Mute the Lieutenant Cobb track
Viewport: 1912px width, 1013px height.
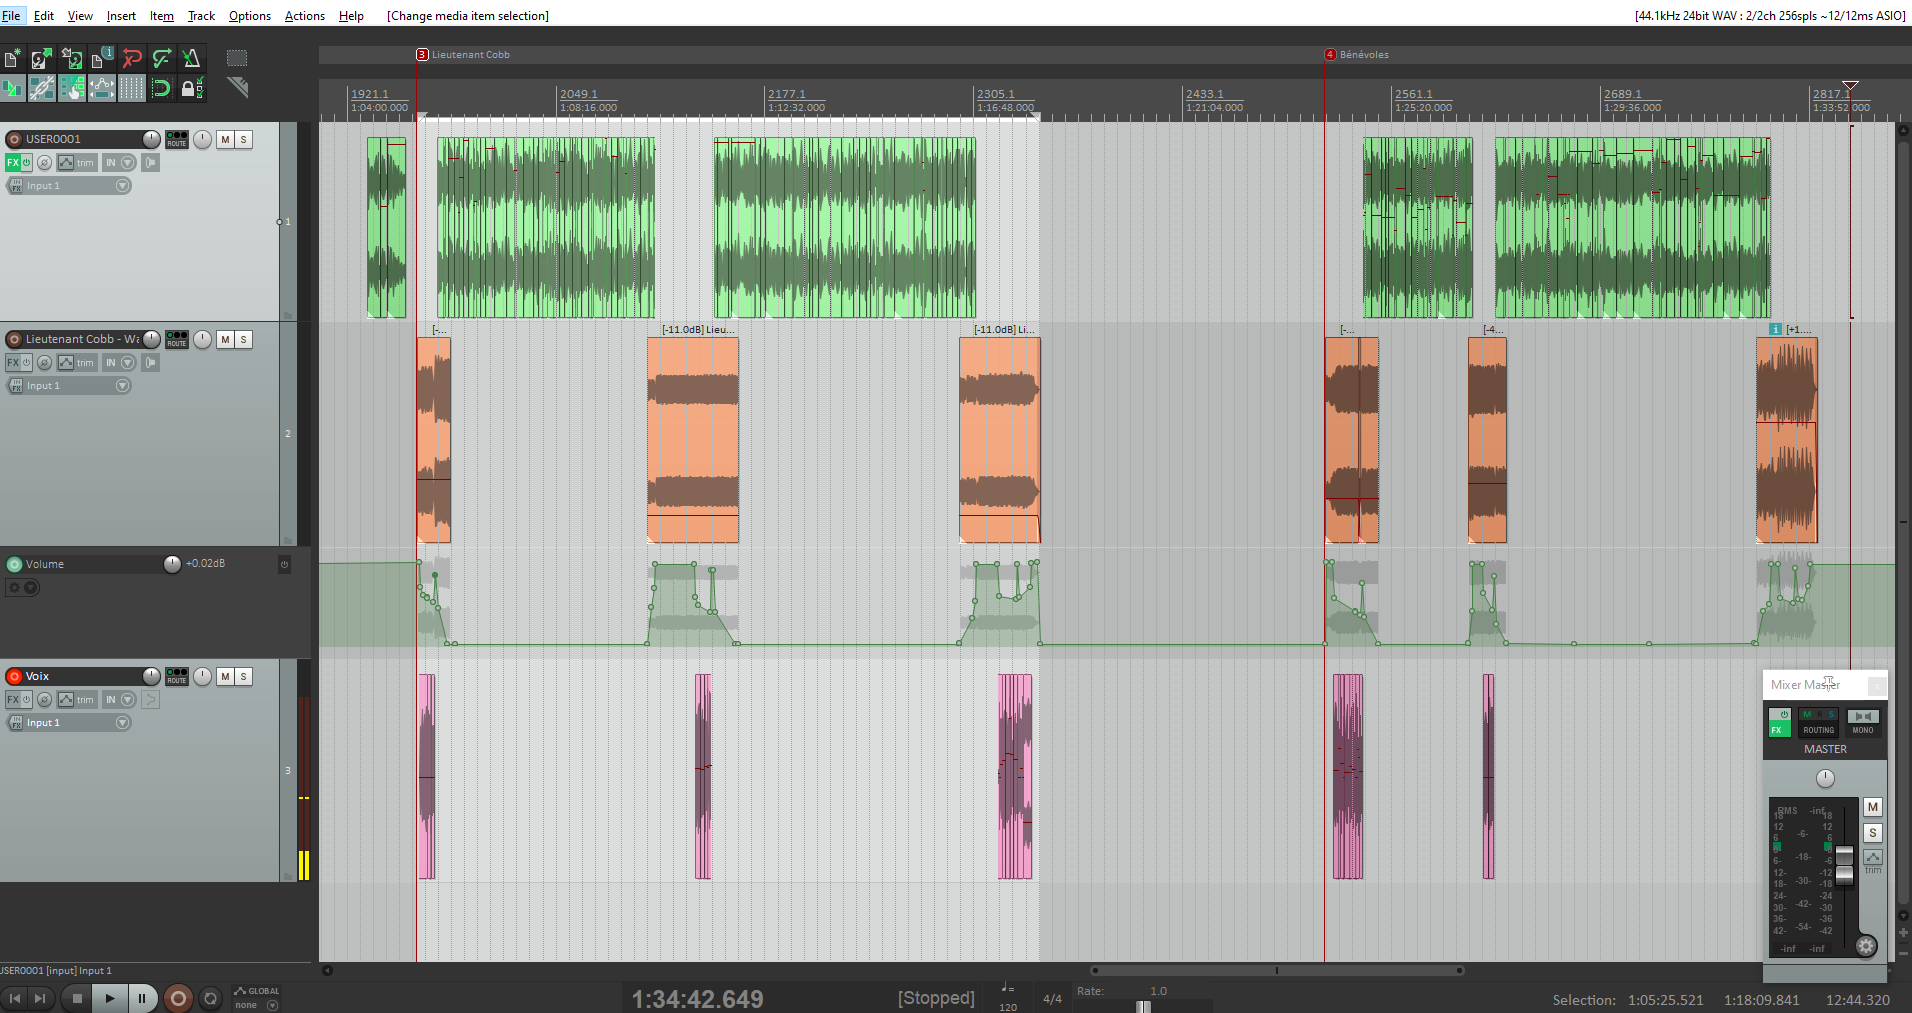tap(225, 339)
